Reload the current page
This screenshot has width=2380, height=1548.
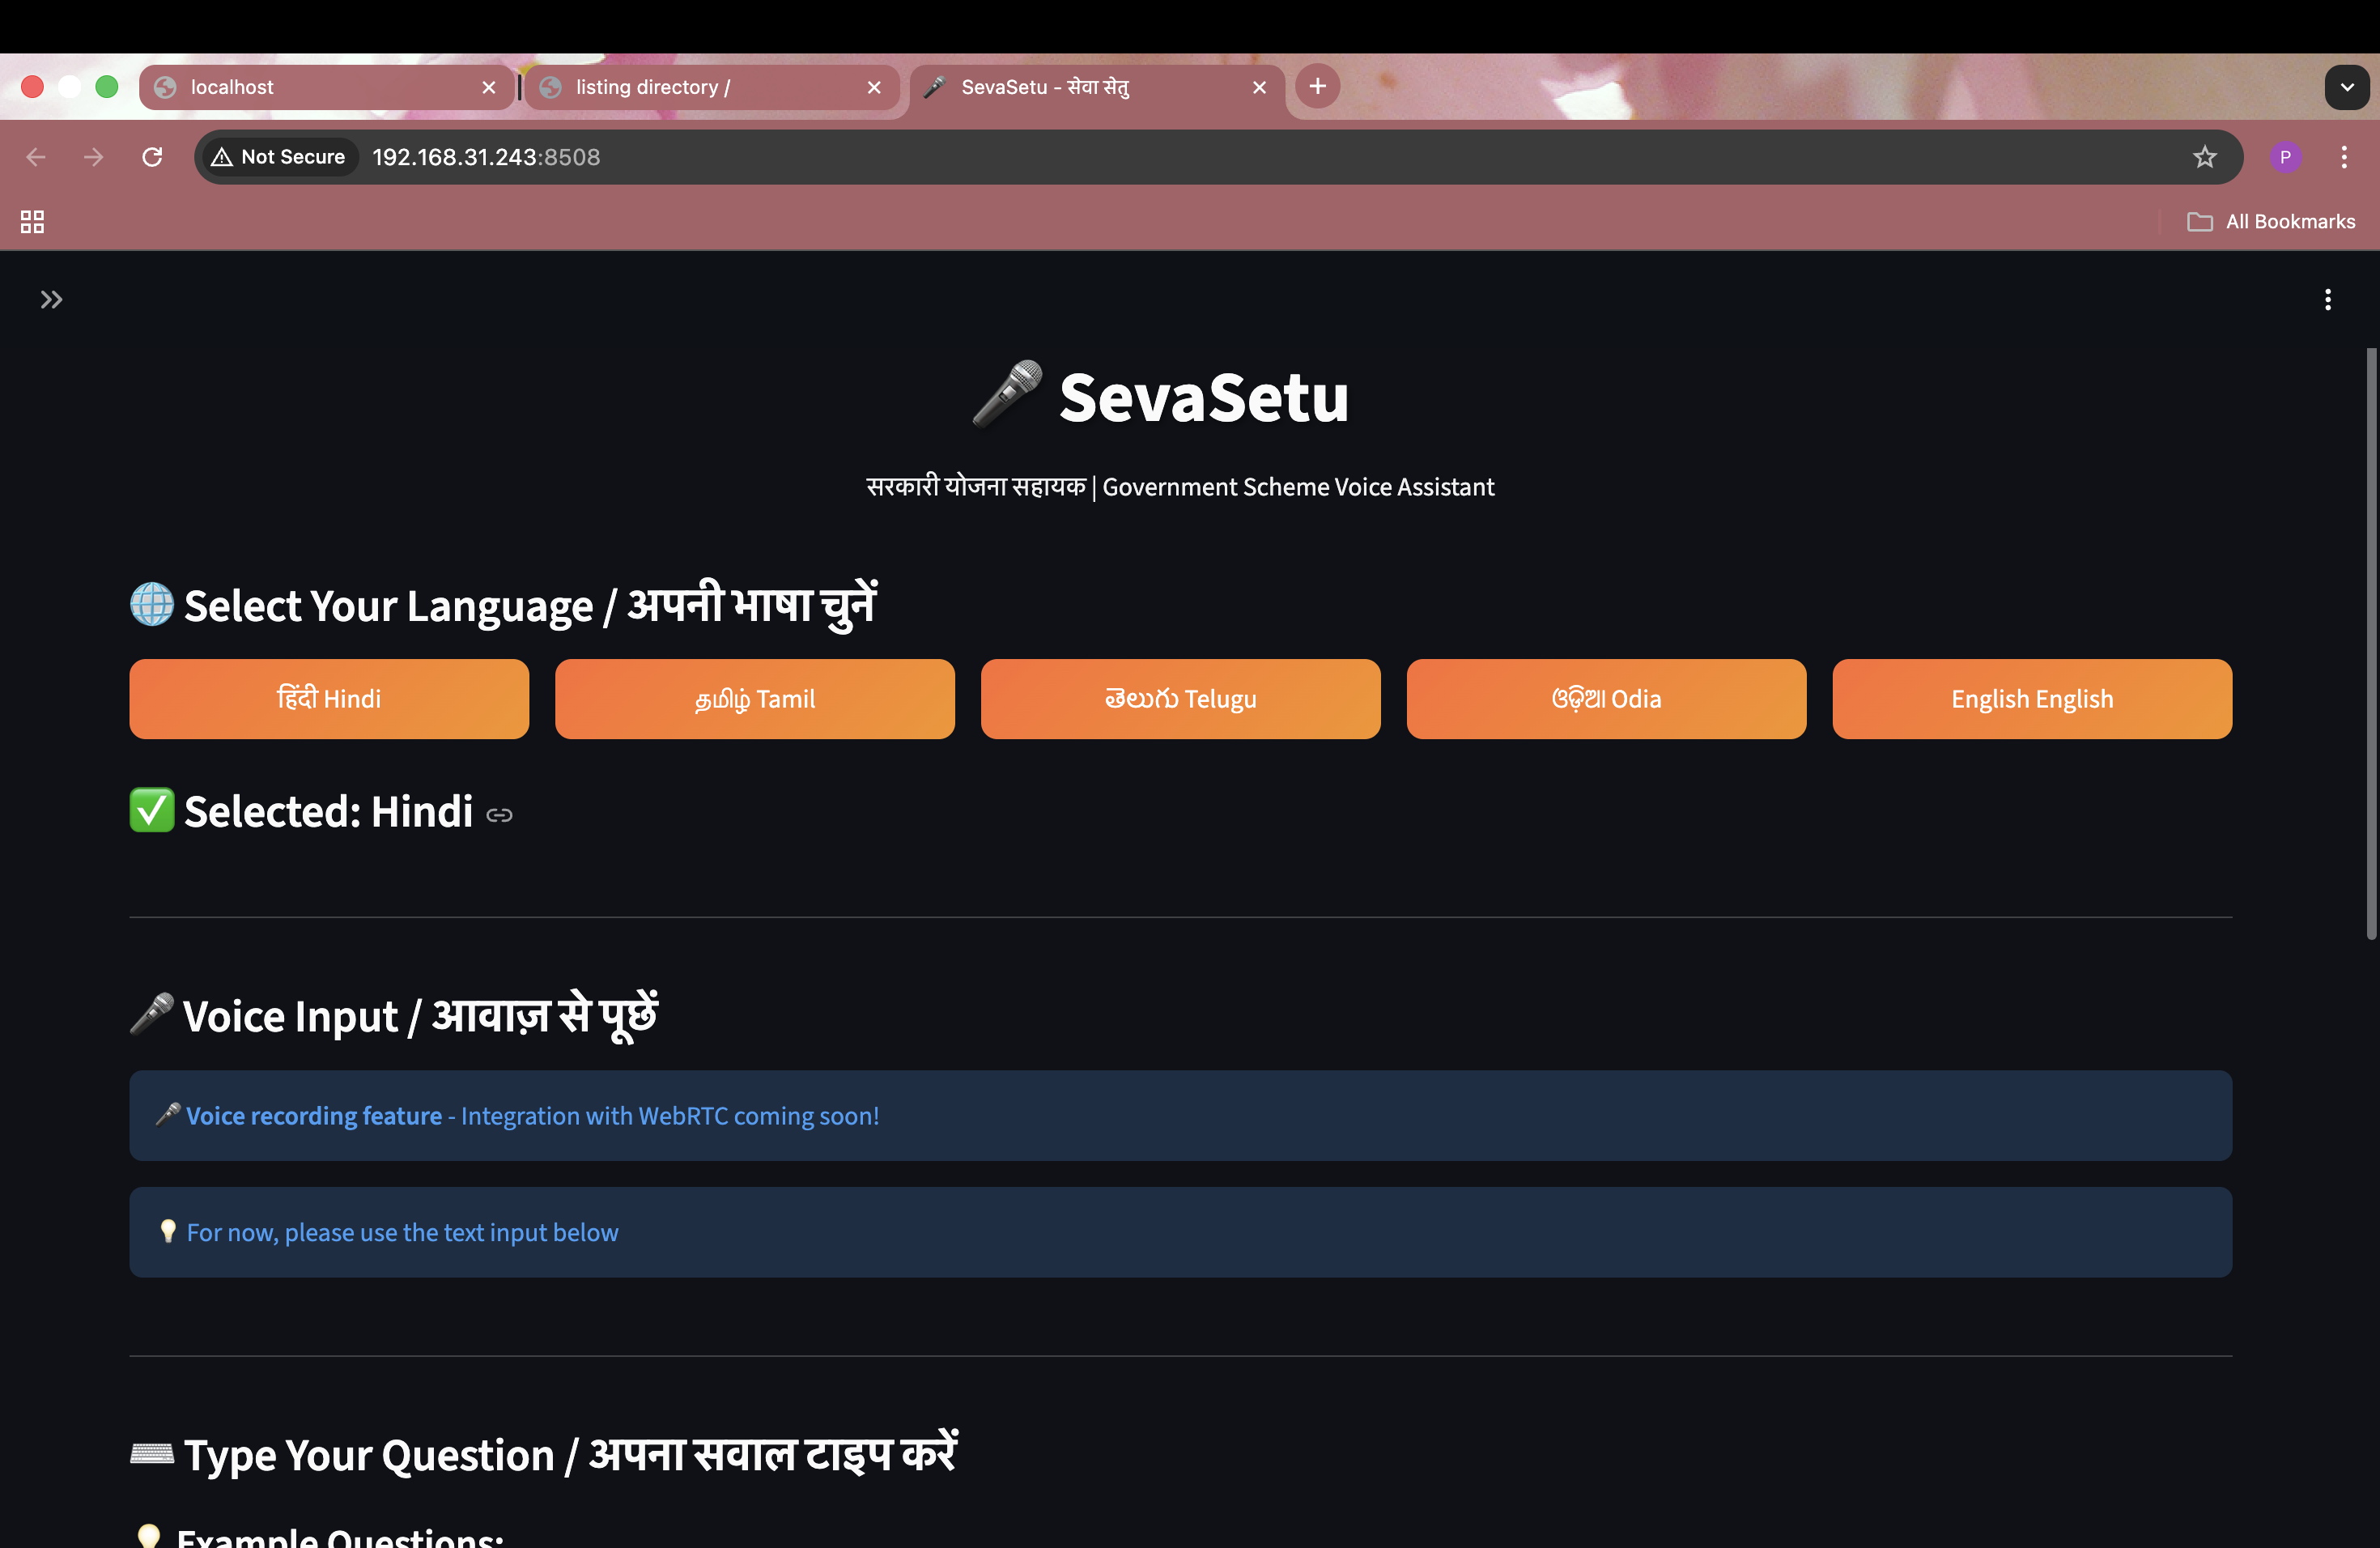coord(152,157)
